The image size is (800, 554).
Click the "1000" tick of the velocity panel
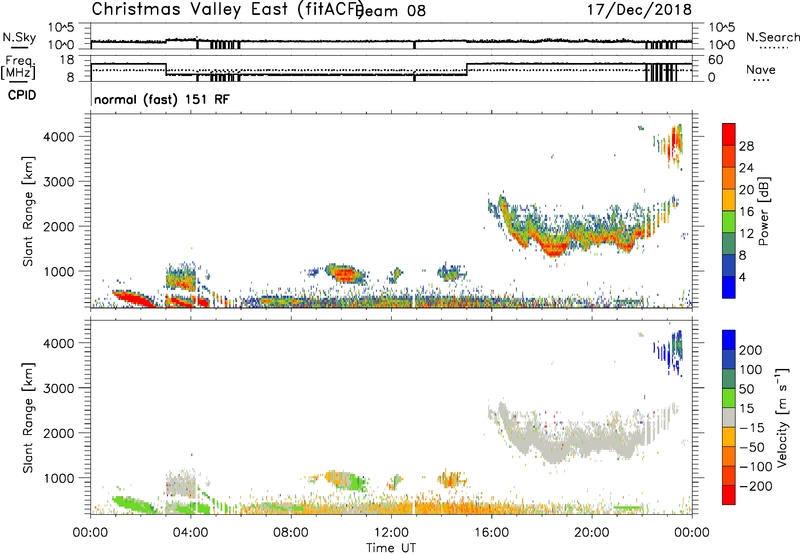58,478
